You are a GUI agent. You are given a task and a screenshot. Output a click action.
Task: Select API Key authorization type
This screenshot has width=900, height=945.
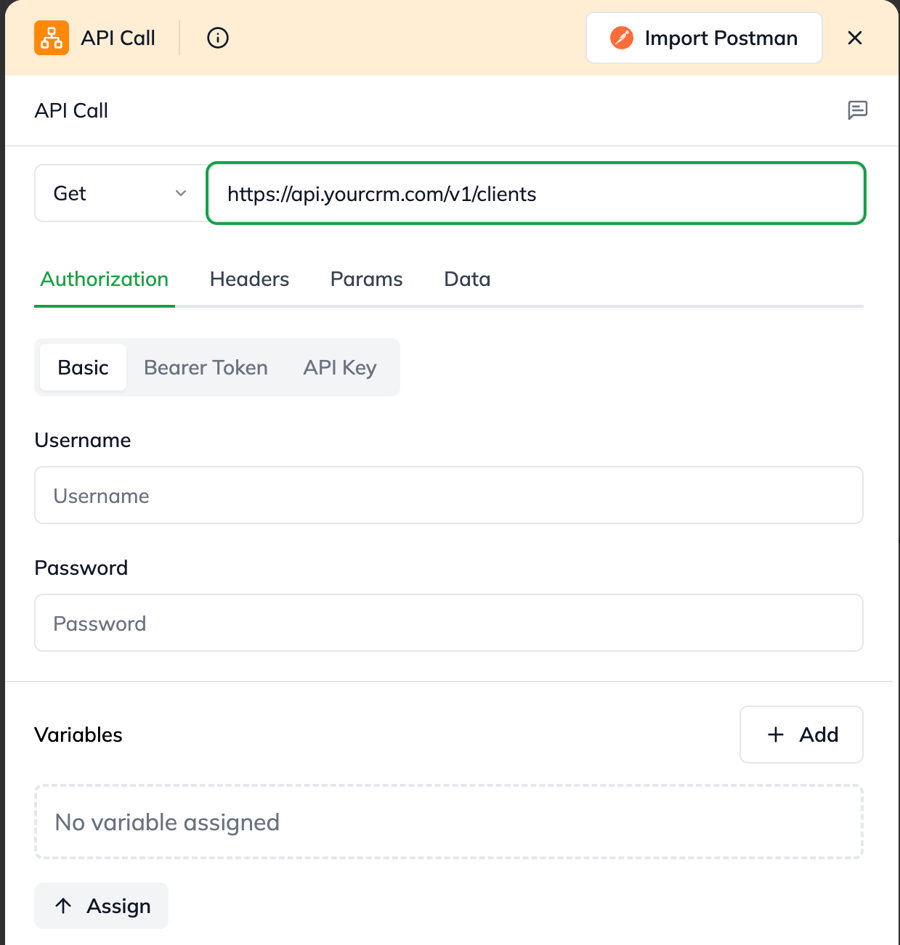[x=340, y=367]
